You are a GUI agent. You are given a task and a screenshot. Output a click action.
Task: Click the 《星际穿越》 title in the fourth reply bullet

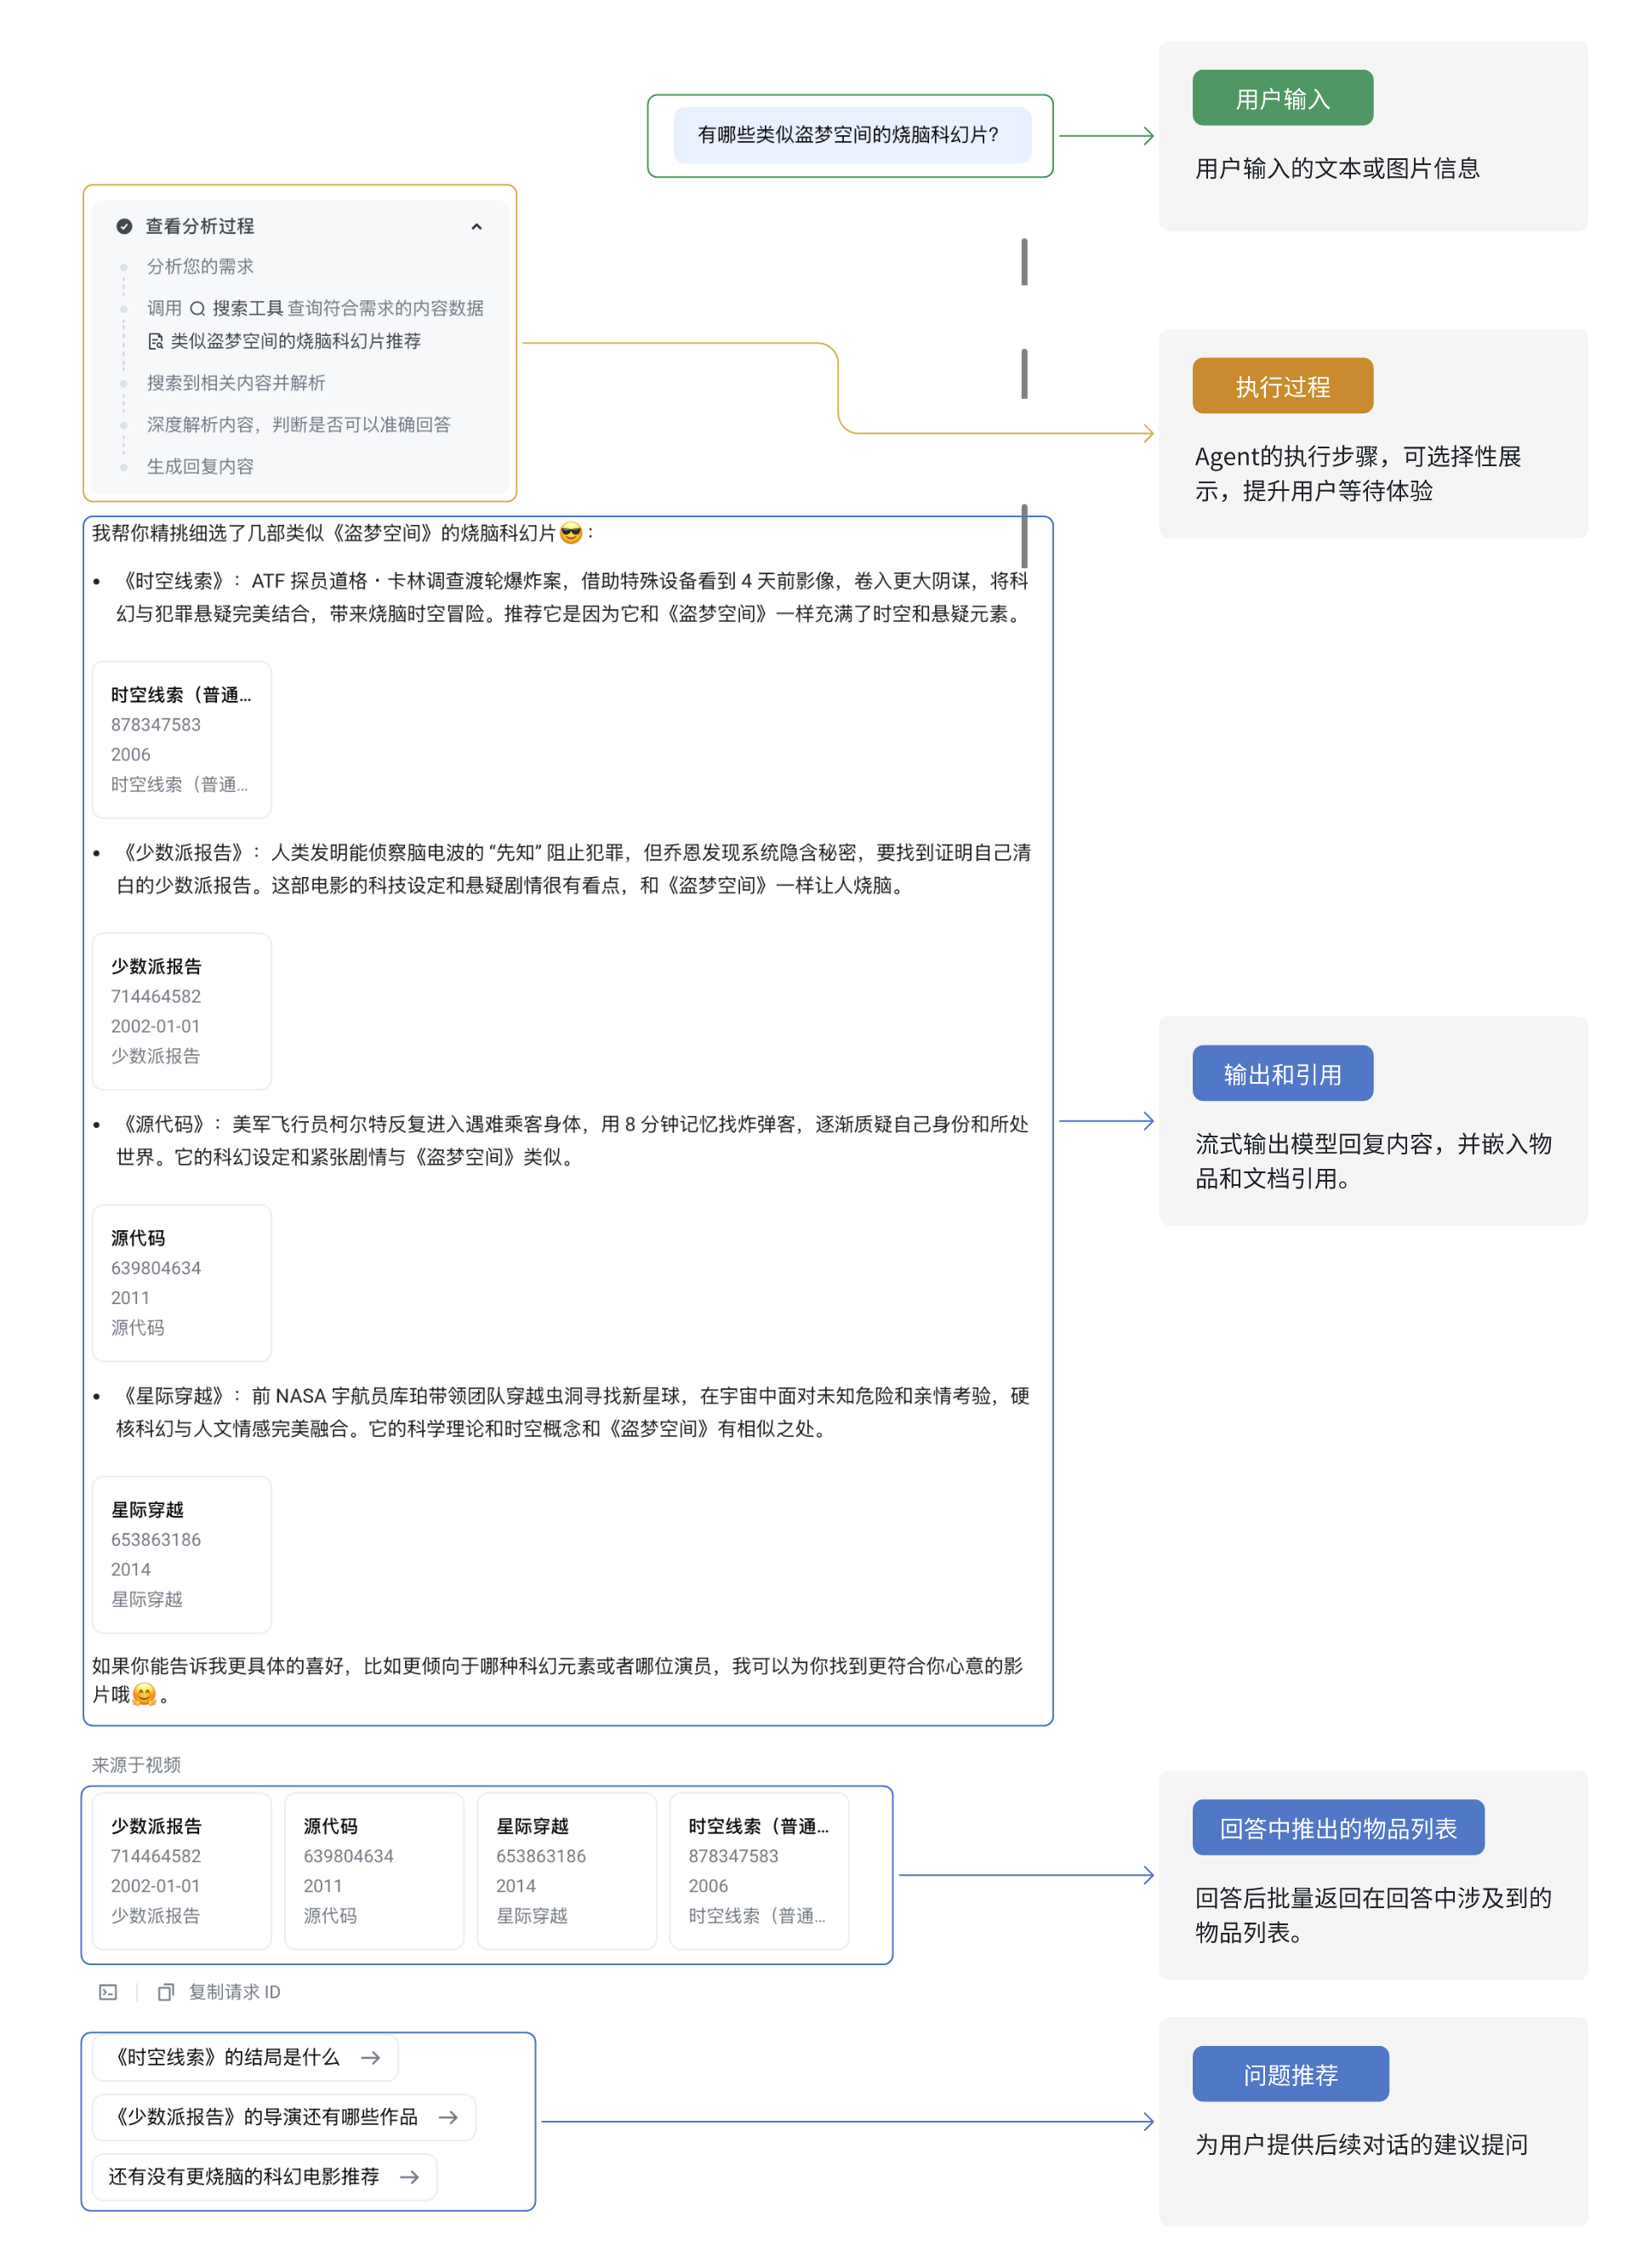click(x=173, y=1397)
